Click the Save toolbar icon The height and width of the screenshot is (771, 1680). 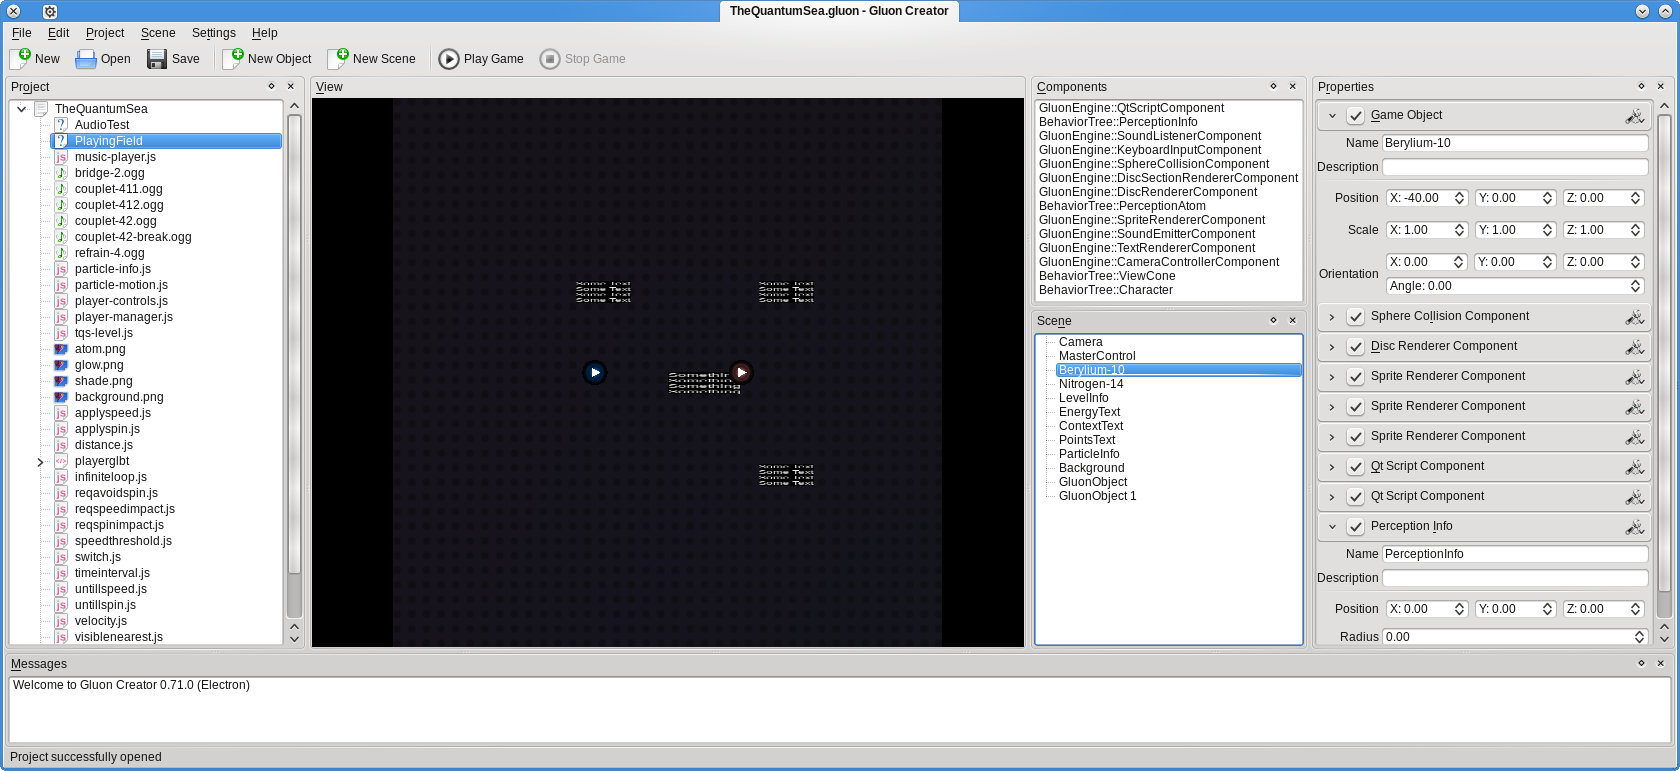[x=157, y=59]
